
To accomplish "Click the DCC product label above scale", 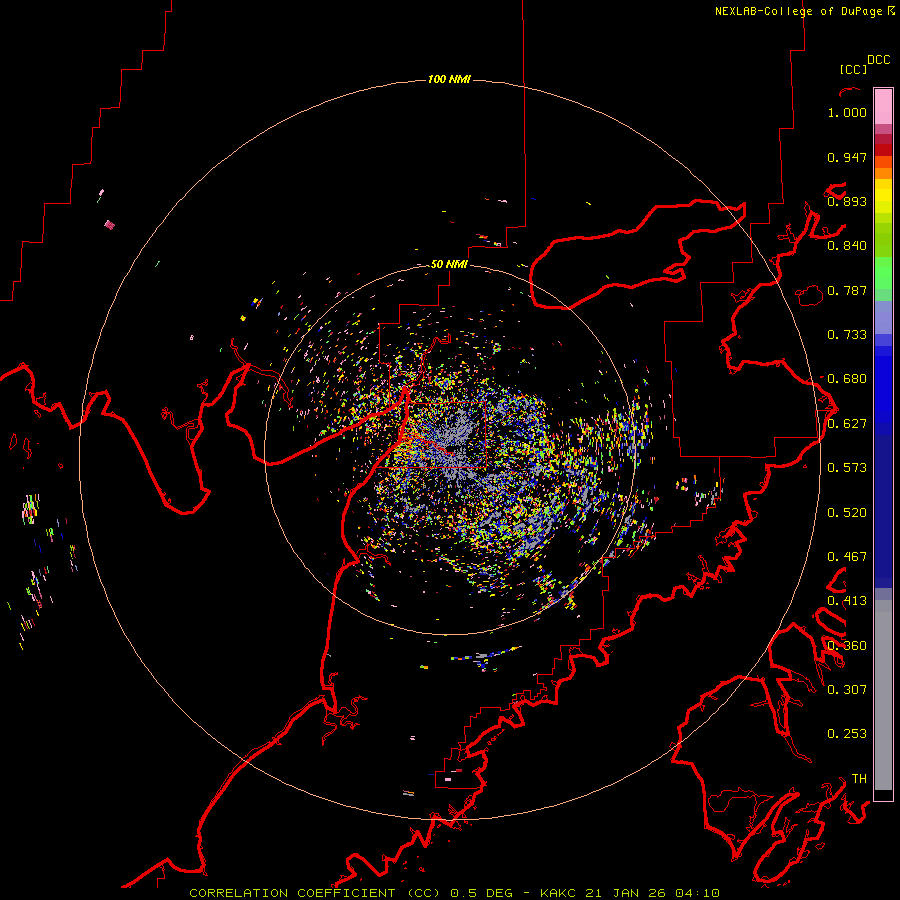I will (x=878, y=60).
